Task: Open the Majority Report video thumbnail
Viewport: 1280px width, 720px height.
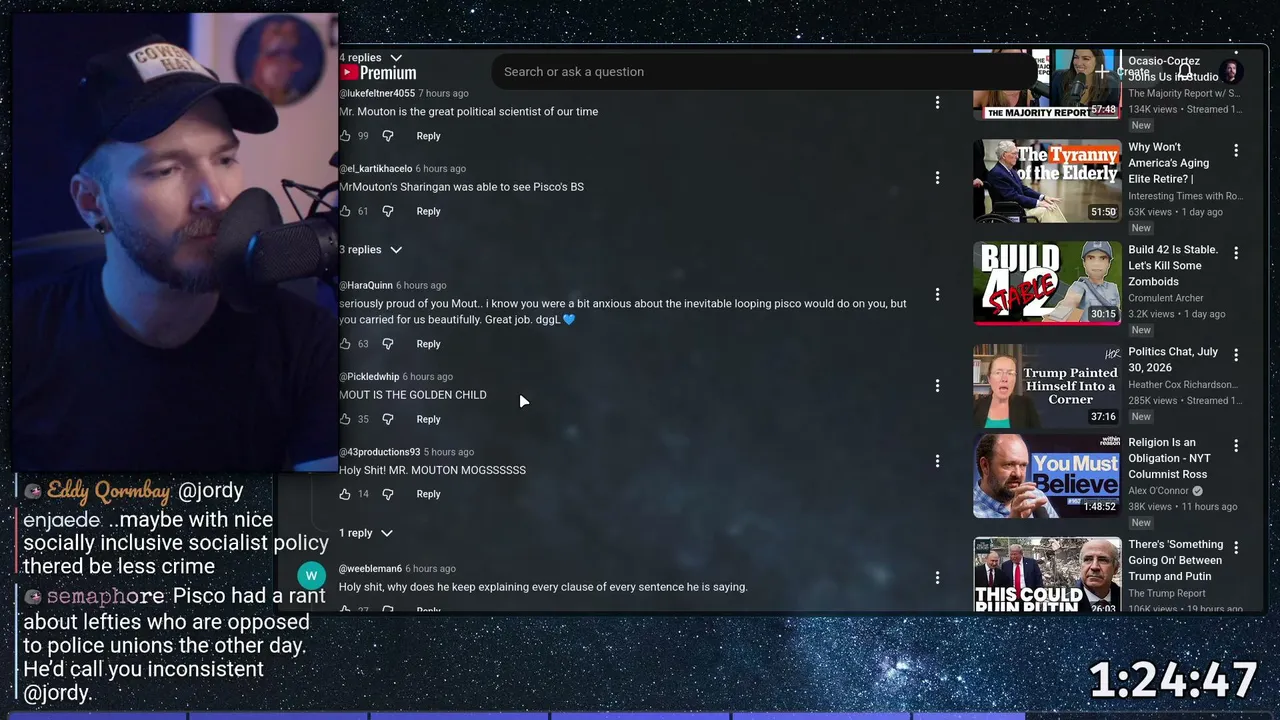Action: (x=1047, y=84)
